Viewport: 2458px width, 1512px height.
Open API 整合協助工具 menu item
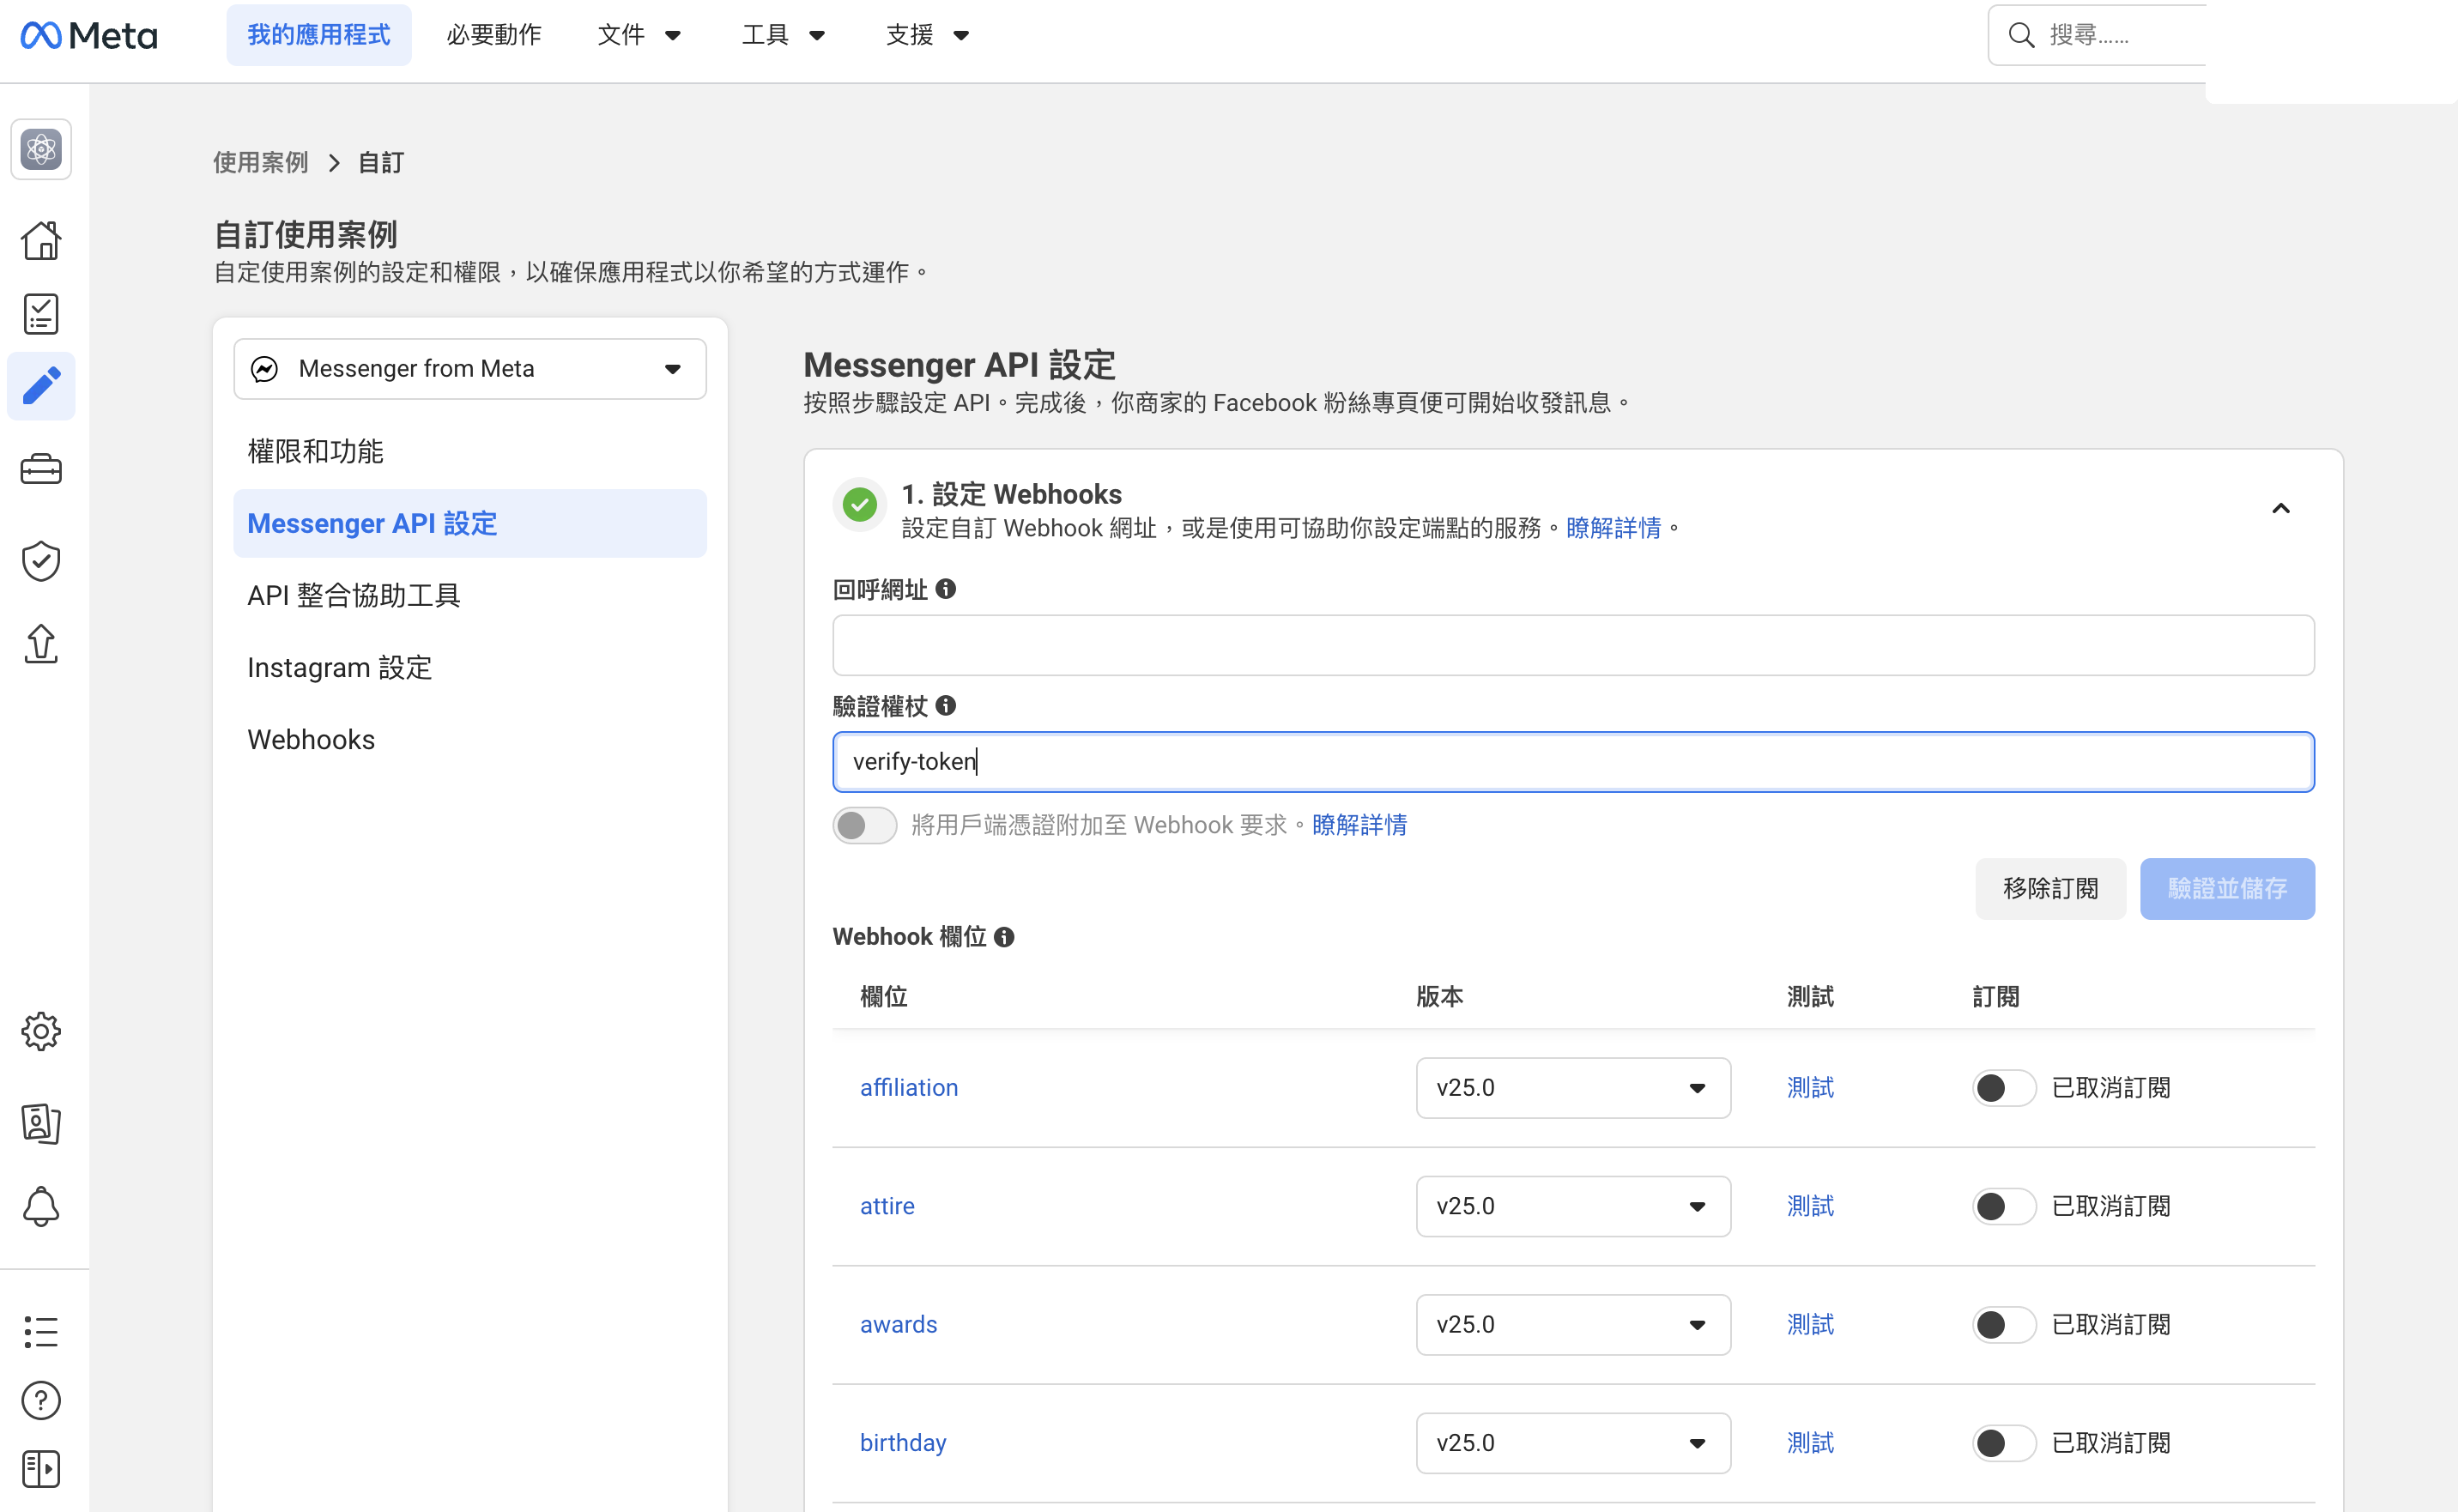(x=354, y=596)
